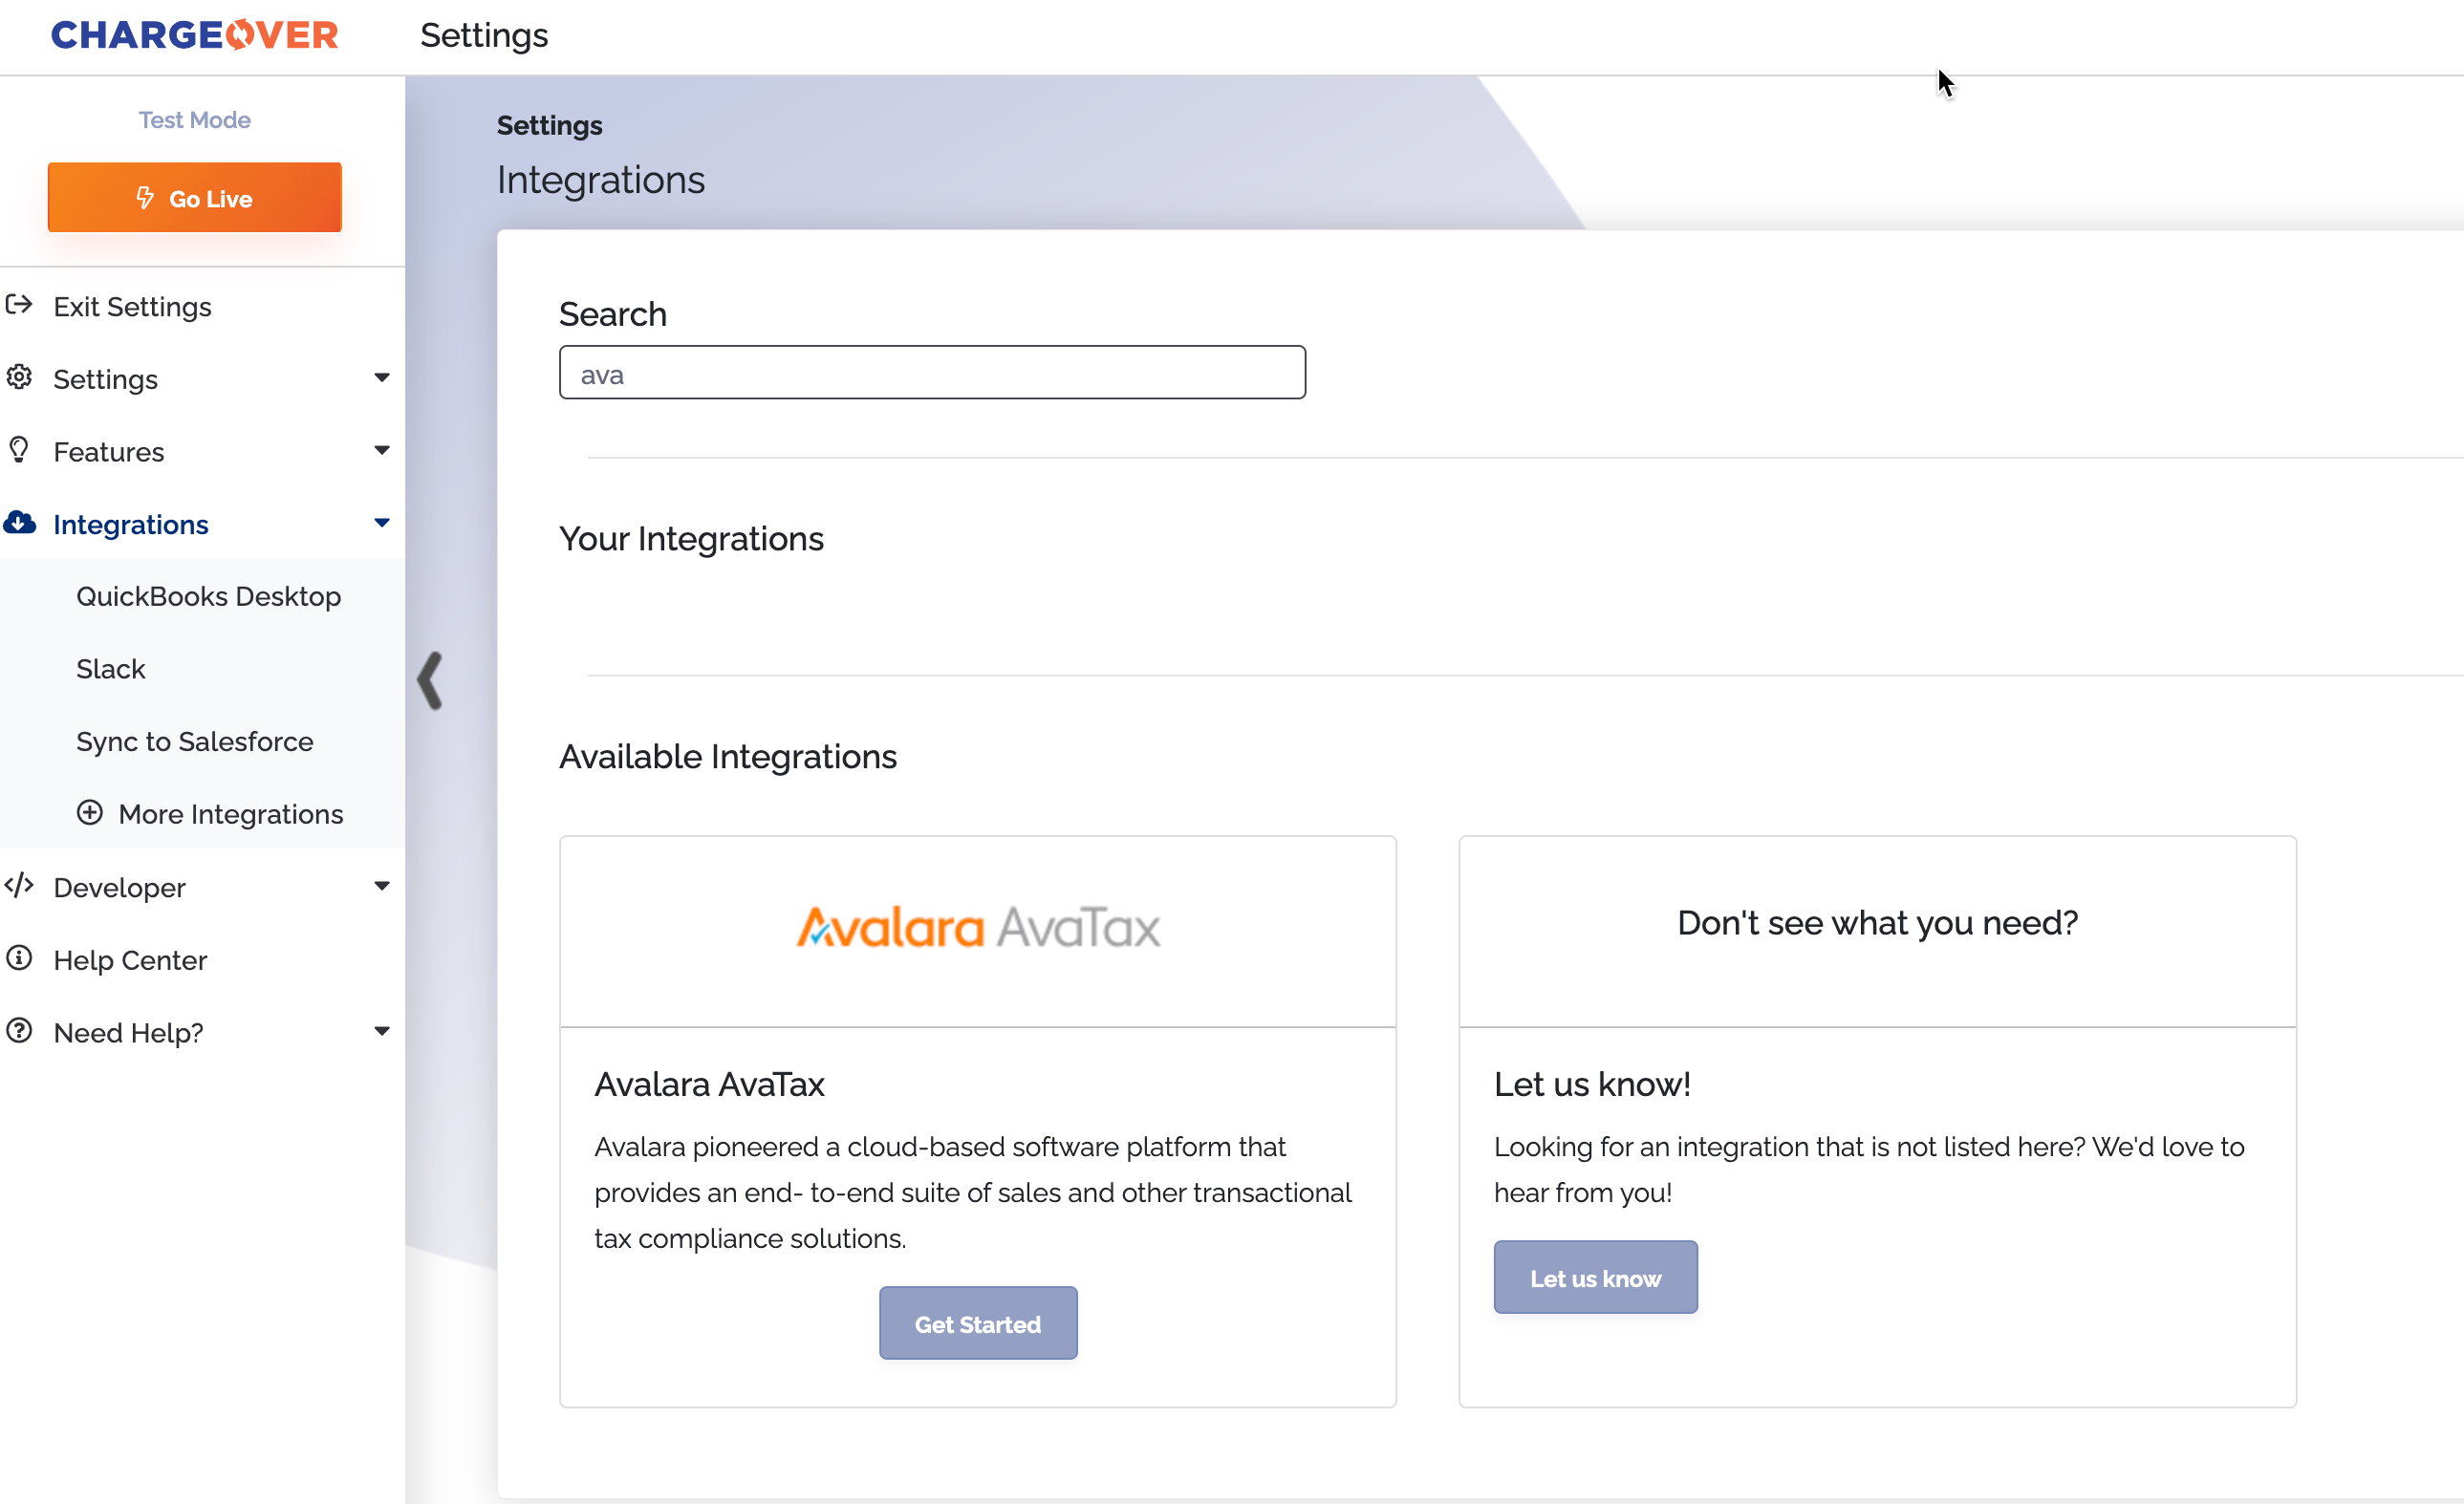Click the Exit Settings arrow icon

click(19, 305)
